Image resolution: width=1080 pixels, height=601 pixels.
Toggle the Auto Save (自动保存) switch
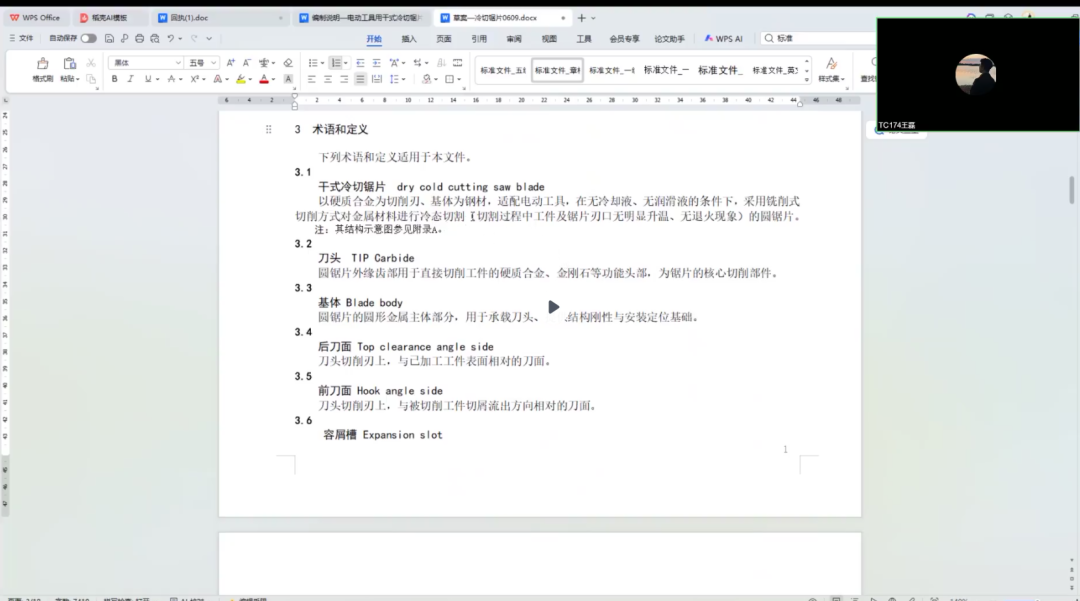click(88, 39)
